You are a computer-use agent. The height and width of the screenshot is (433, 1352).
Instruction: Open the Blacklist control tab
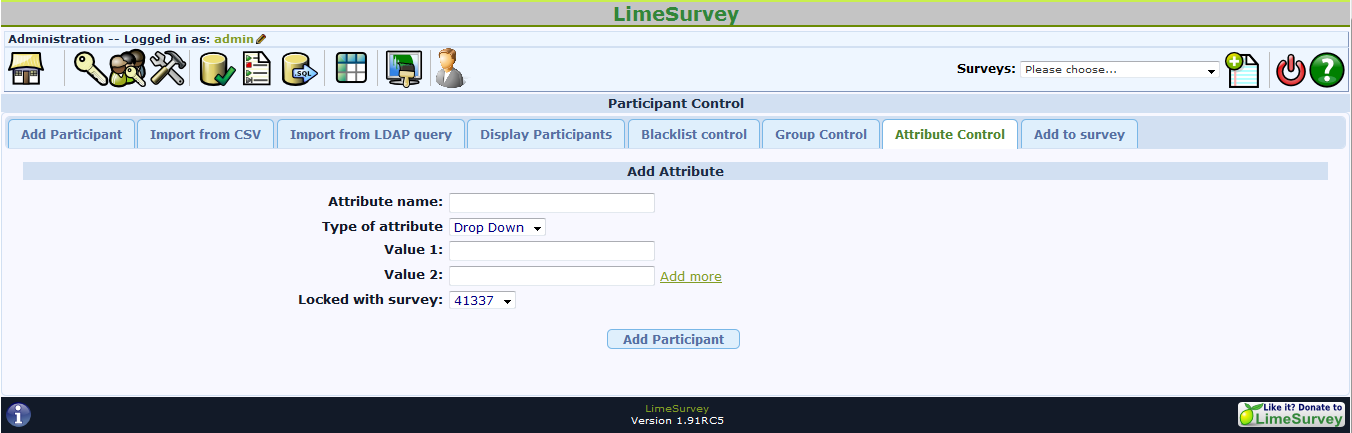[693, 135]
